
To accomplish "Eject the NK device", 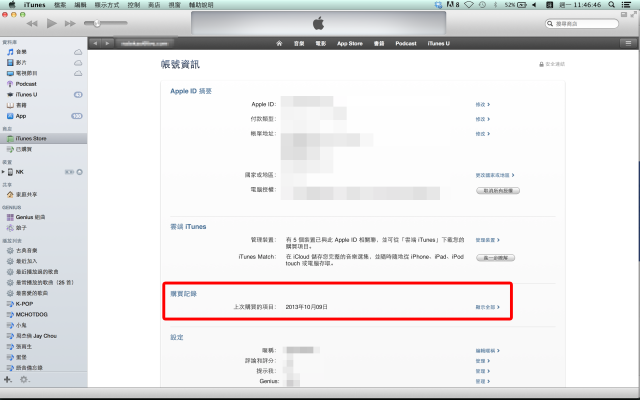I will [x=80, y=172].
